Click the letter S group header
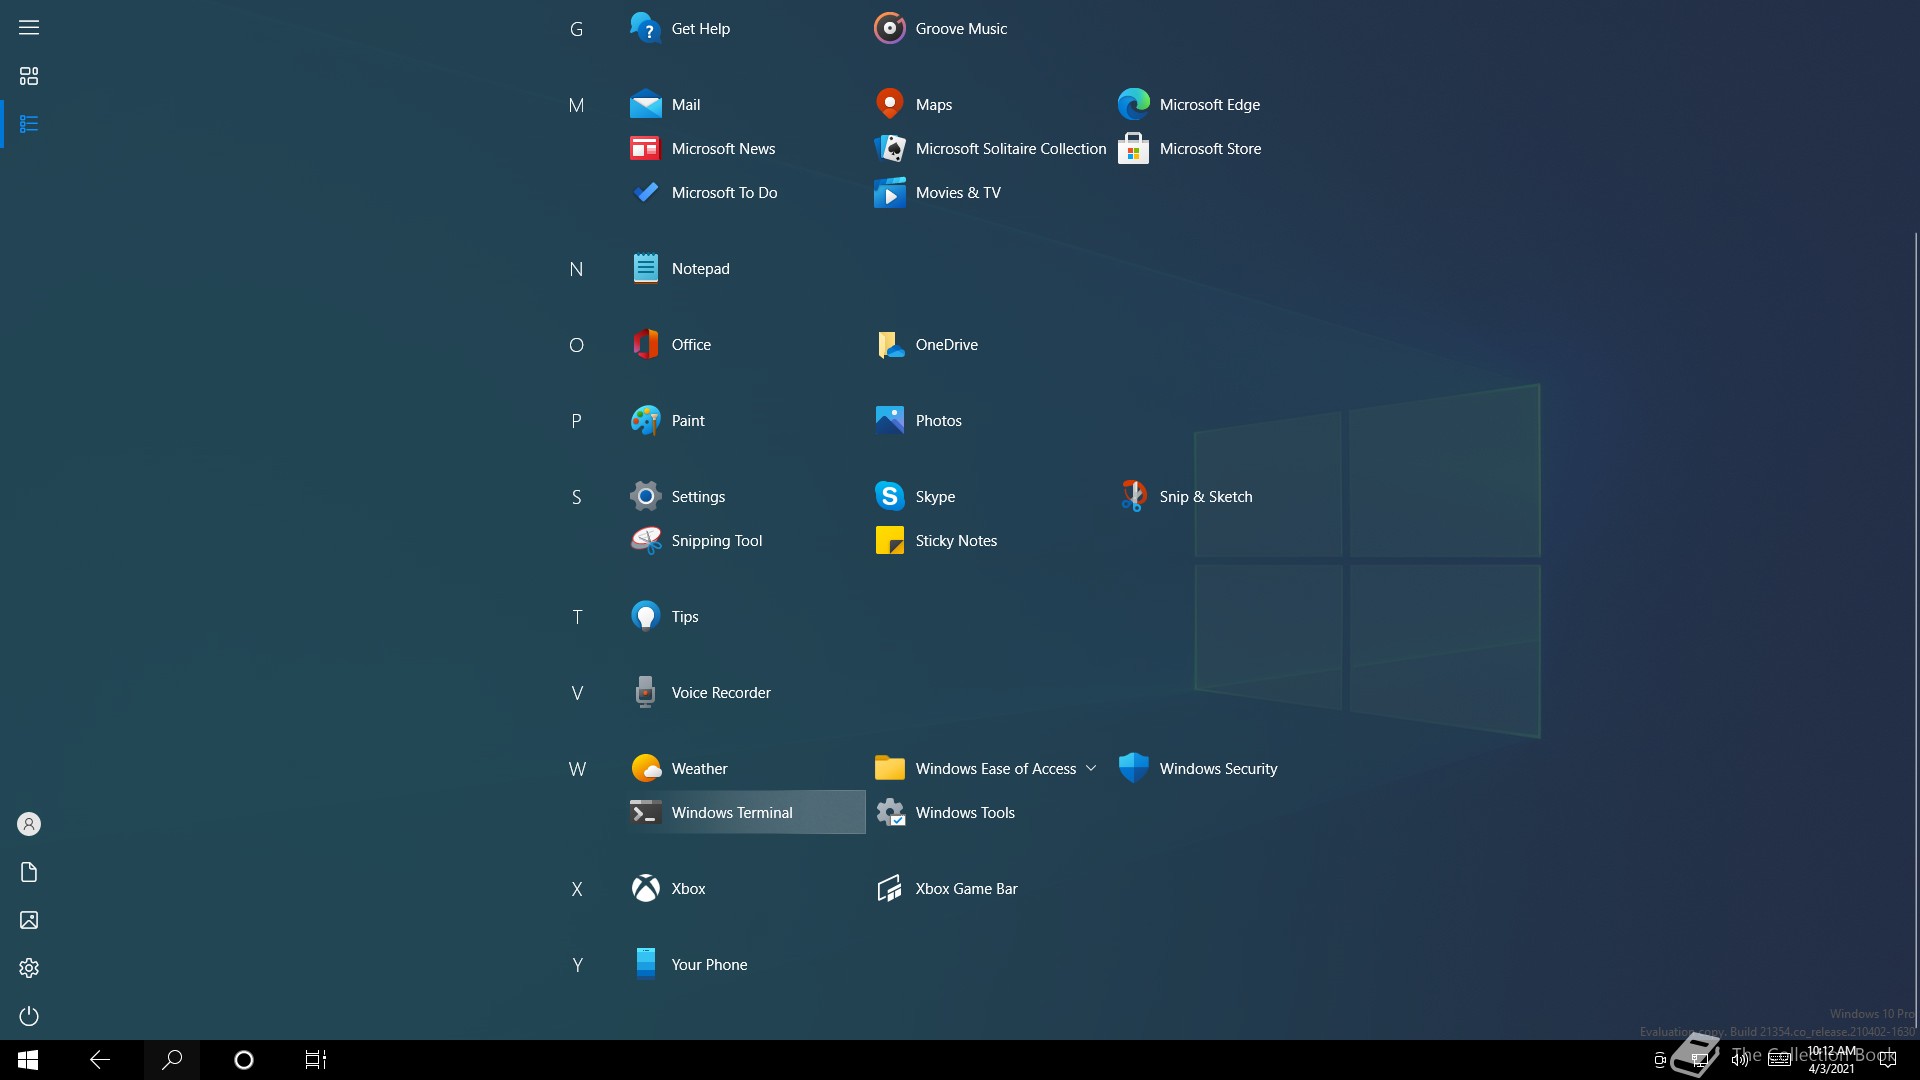The image size is (1920, 1080). (x=576, y=497)
